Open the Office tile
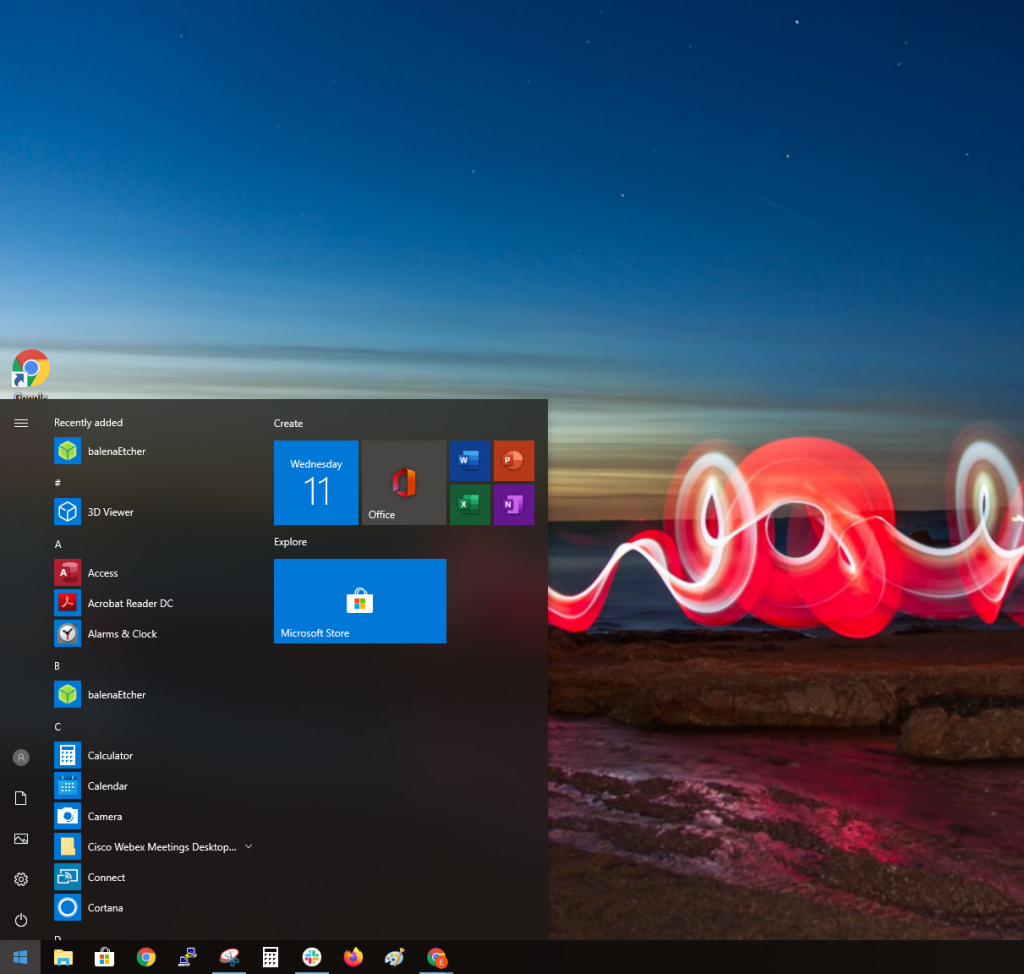The width and height of the screenshot is (1024, 974). [403, 482]
